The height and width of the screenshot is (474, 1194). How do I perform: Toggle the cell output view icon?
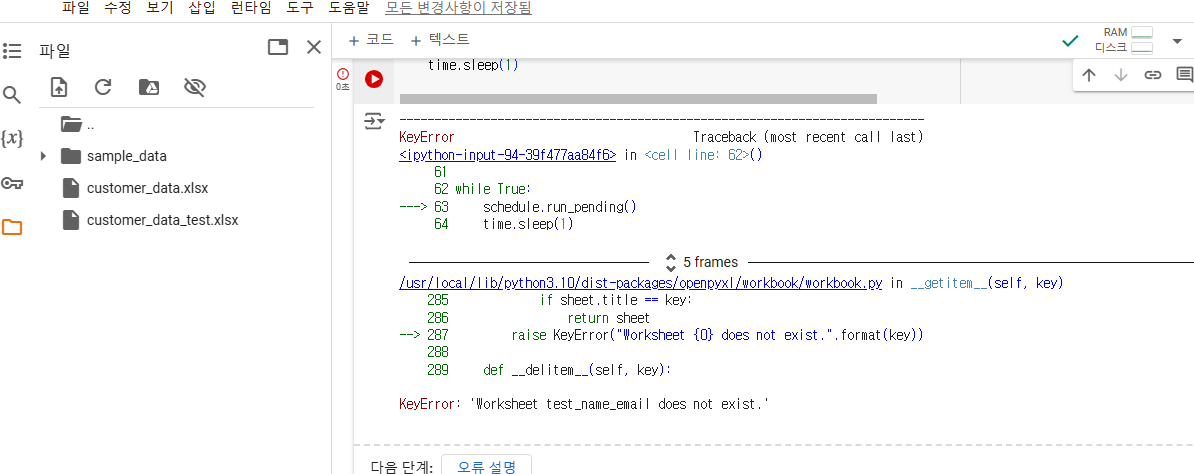pos(374,121)
